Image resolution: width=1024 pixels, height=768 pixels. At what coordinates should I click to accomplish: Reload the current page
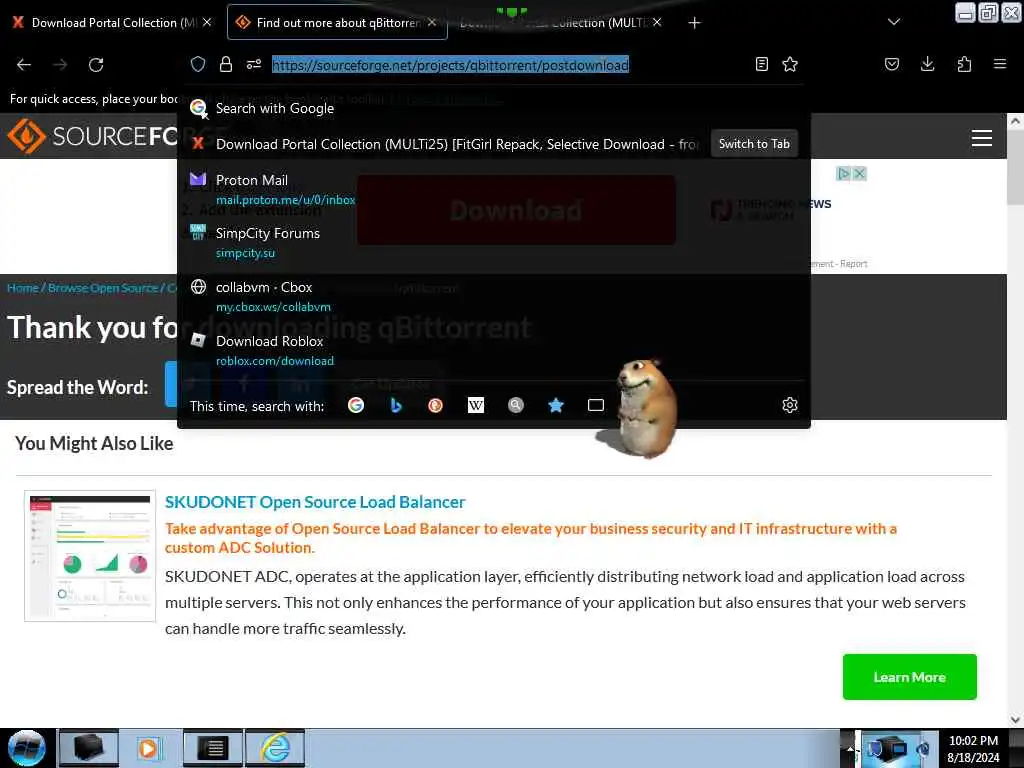96,65
